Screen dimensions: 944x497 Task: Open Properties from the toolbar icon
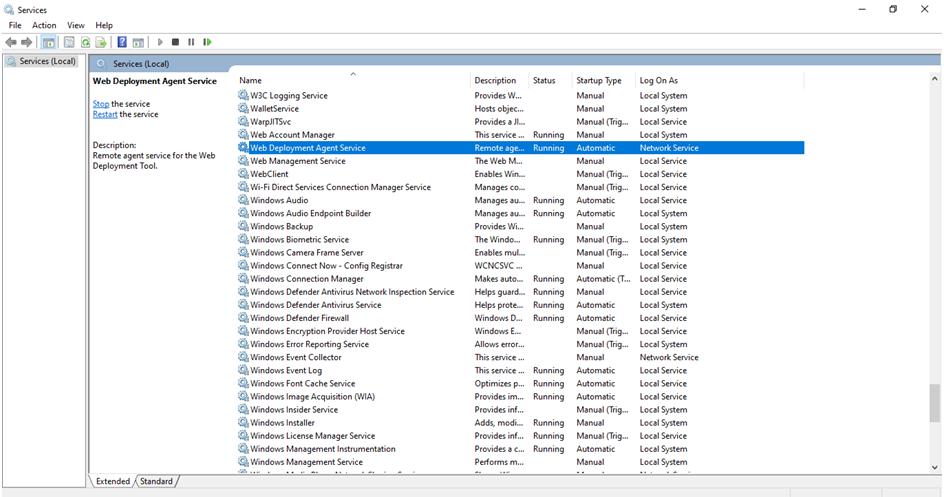point(69,42)
